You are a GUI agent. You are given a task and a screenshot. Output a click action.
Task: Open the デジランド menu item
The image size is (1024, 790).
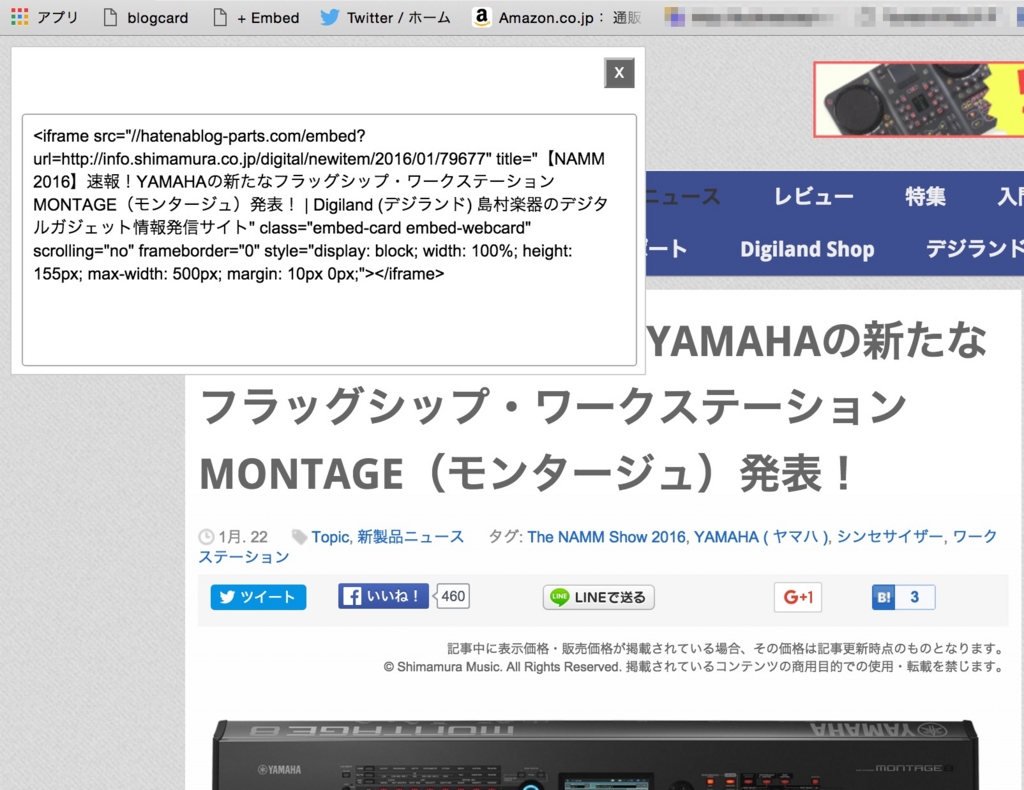pyautogui.click(x=974, y=249)
